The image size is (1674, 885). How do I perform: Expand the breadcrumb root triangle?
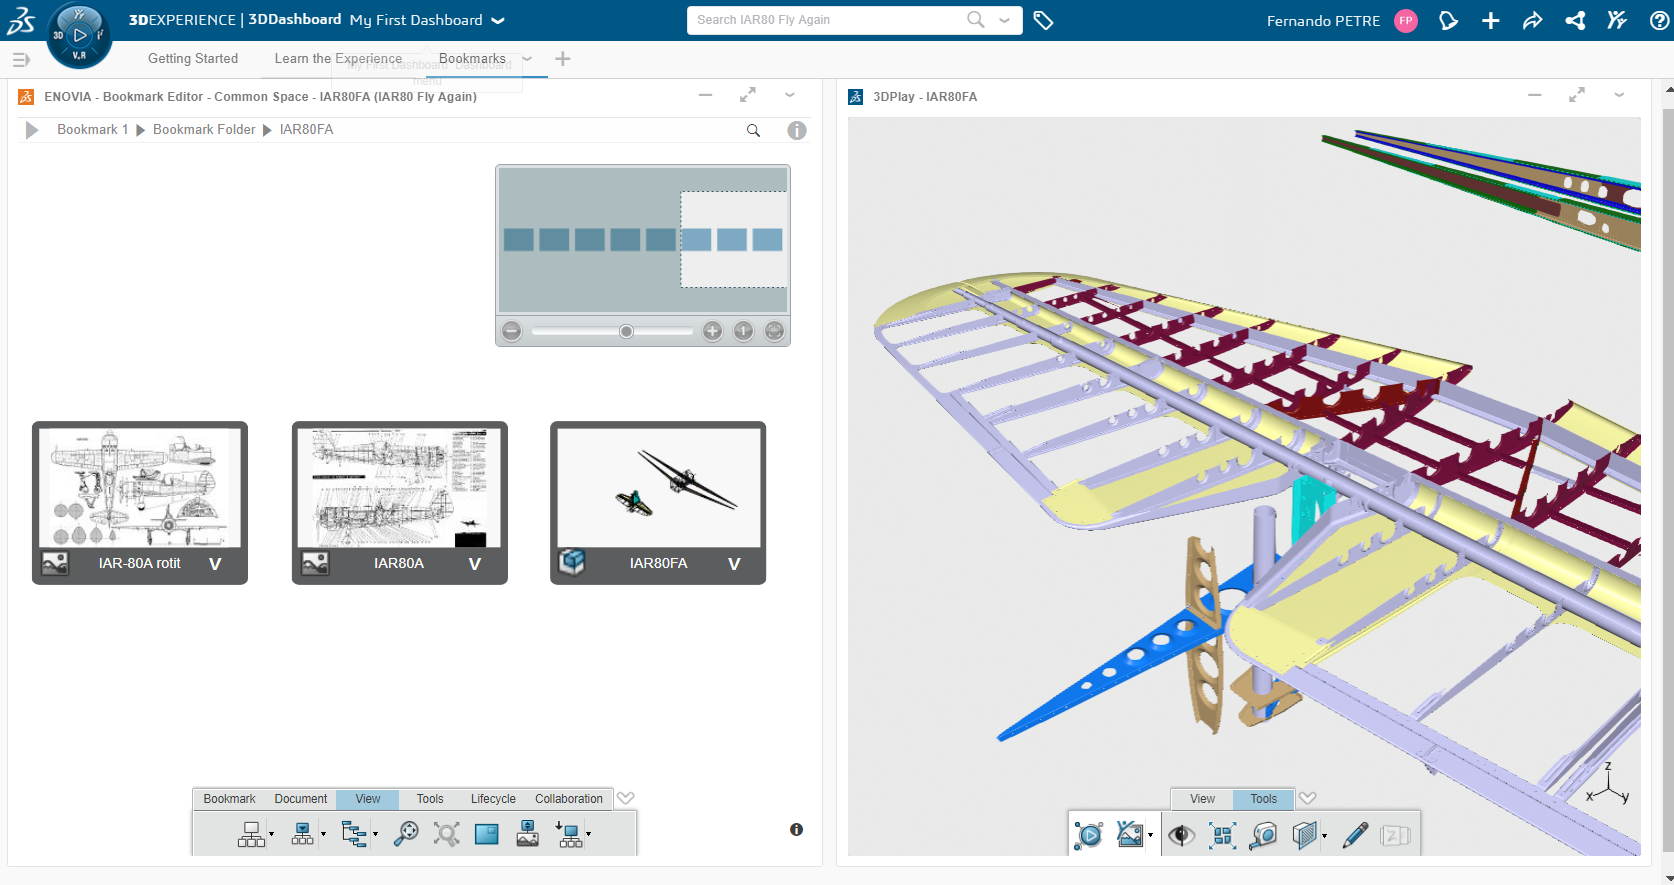click(32, 130)
